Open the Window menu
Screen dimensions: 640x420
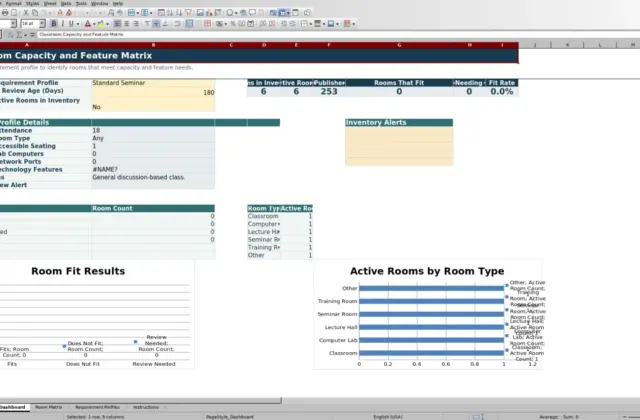click(x=100, y=4)
